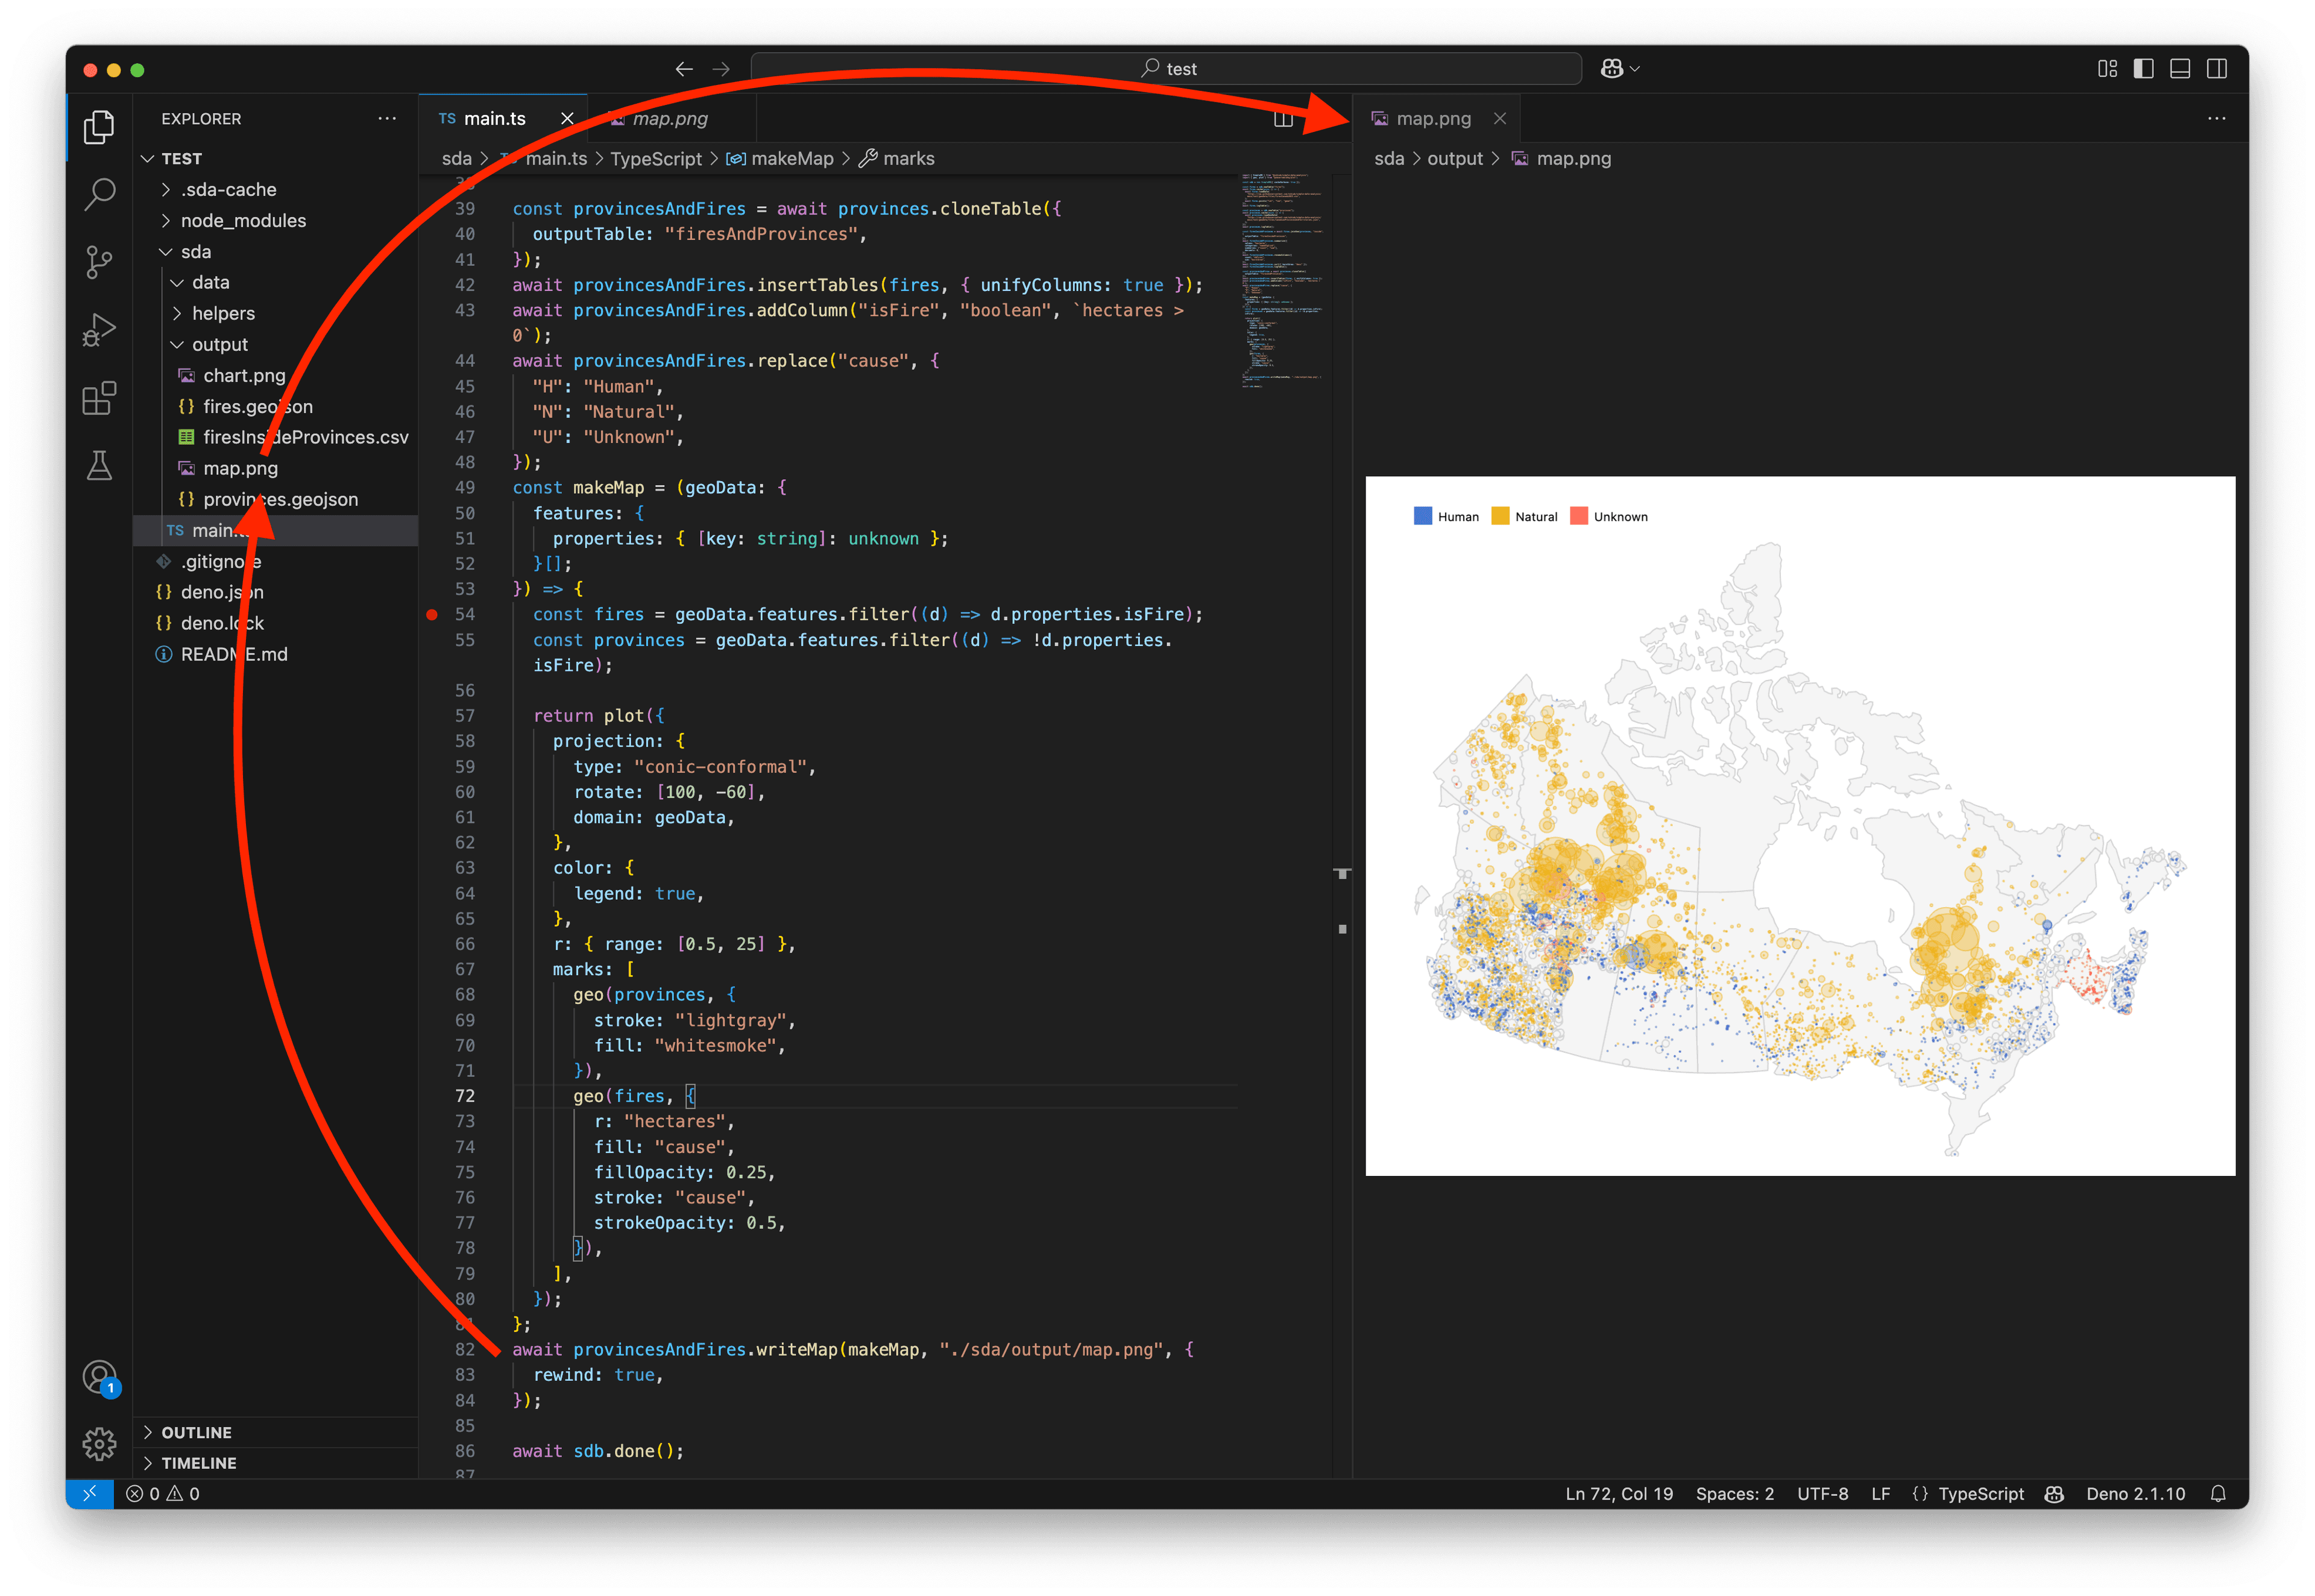This screenshot has width=2315, height=1596.
Task: Open Copilot menu in title bar
Action: coord(1619,69)
